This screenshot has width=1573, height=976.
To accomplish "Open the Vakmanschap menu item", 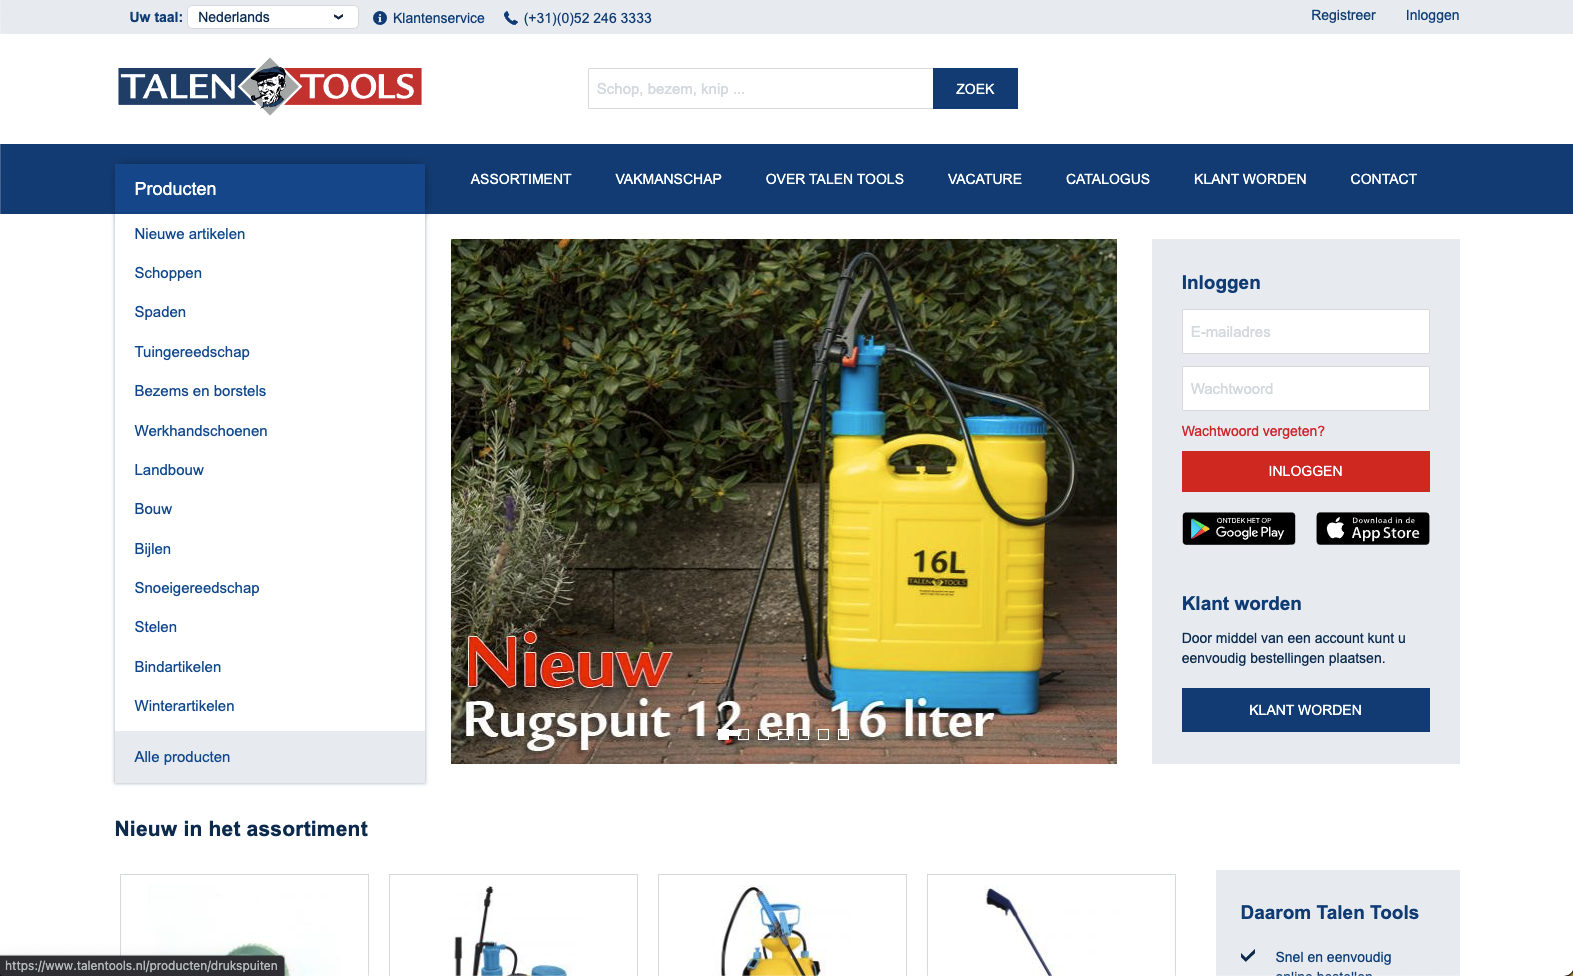I will click(x=668, y=179).
